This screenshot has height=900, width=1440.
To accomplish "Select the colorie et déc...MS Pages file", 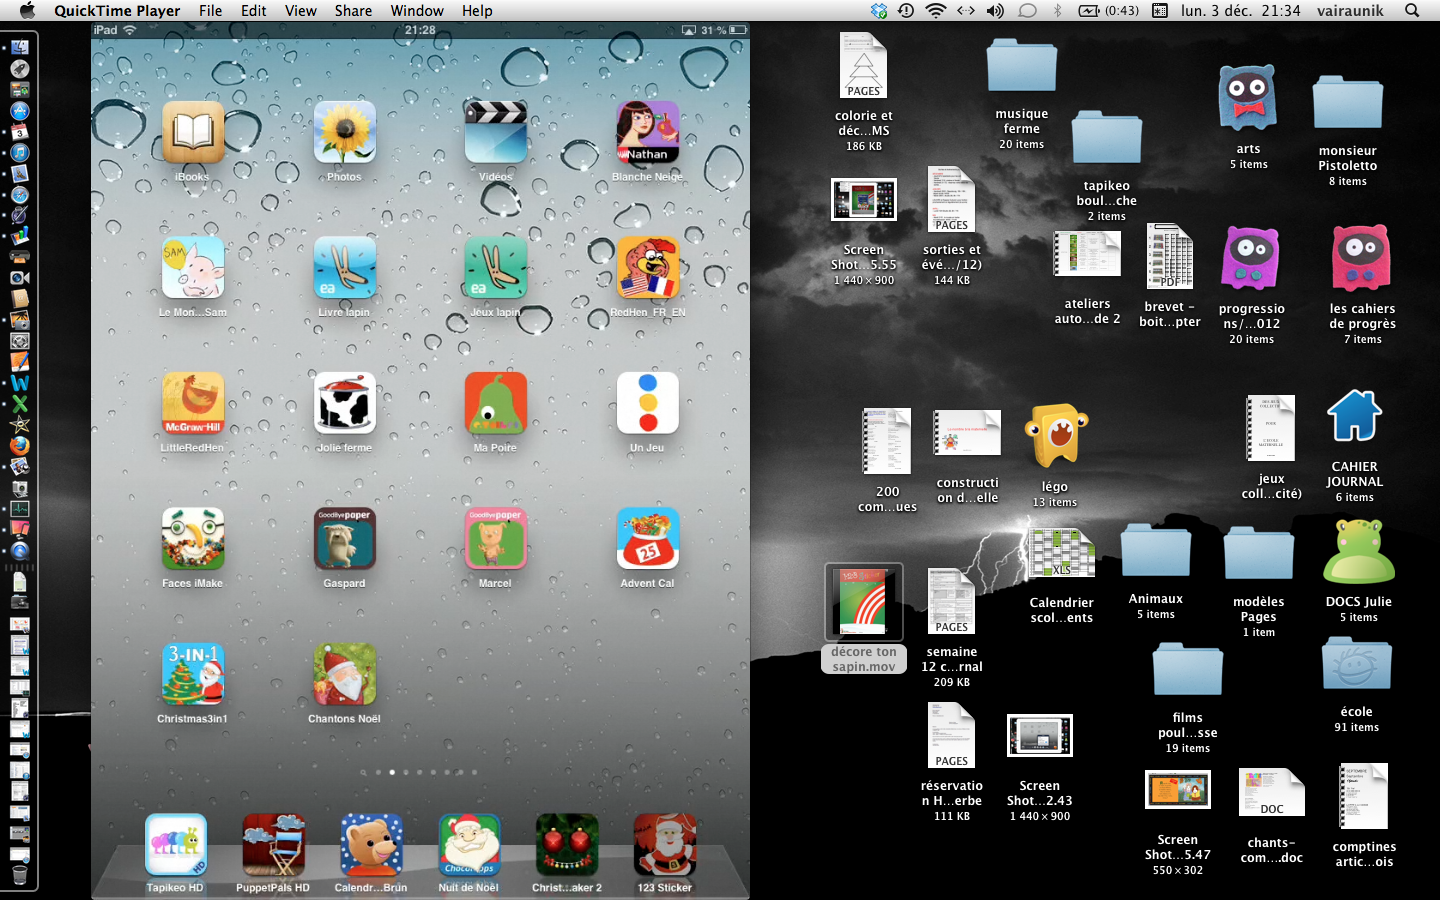I will coord(864,66).
